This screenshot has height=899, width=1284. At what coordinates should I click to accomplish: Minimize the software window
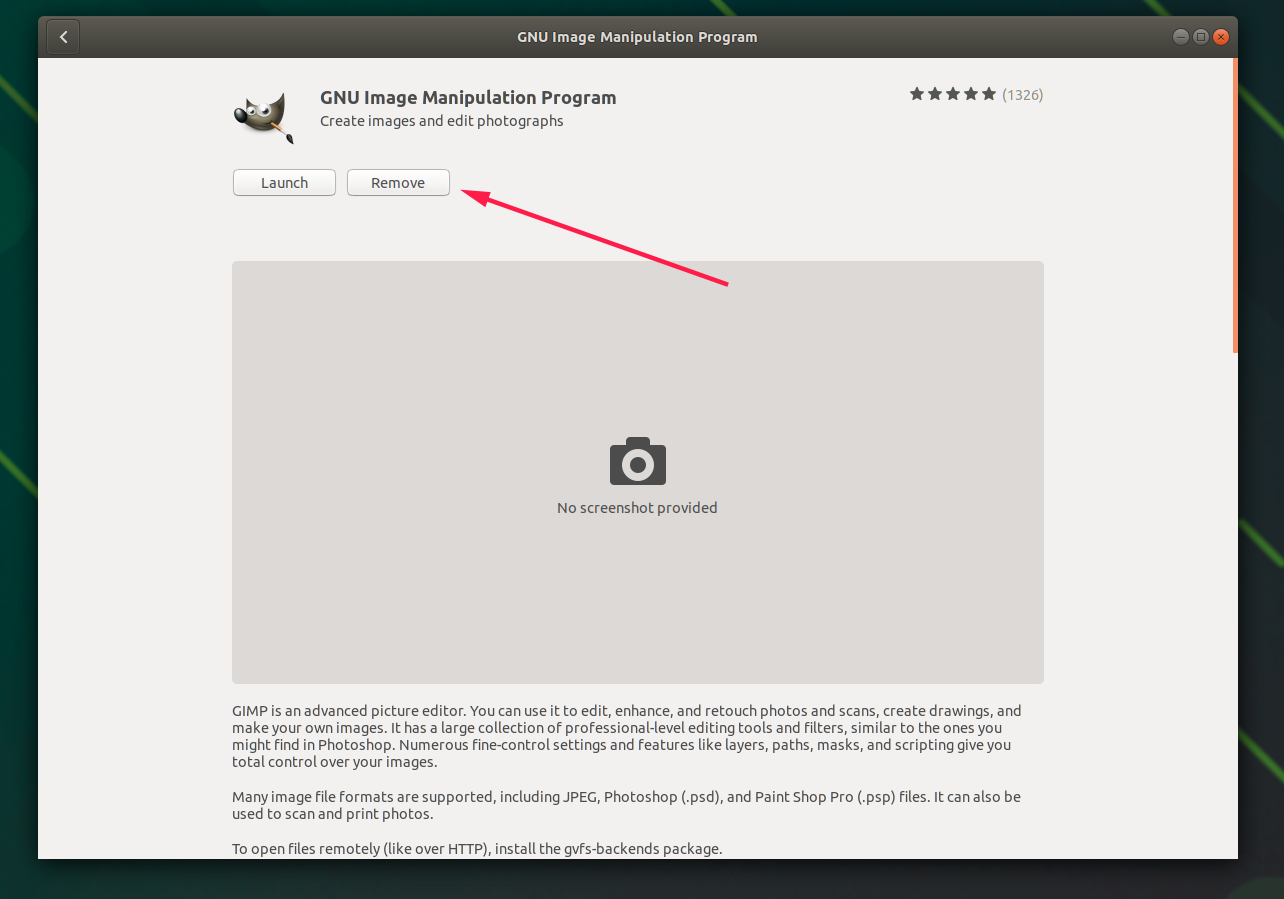click(x=1181, y=37)
